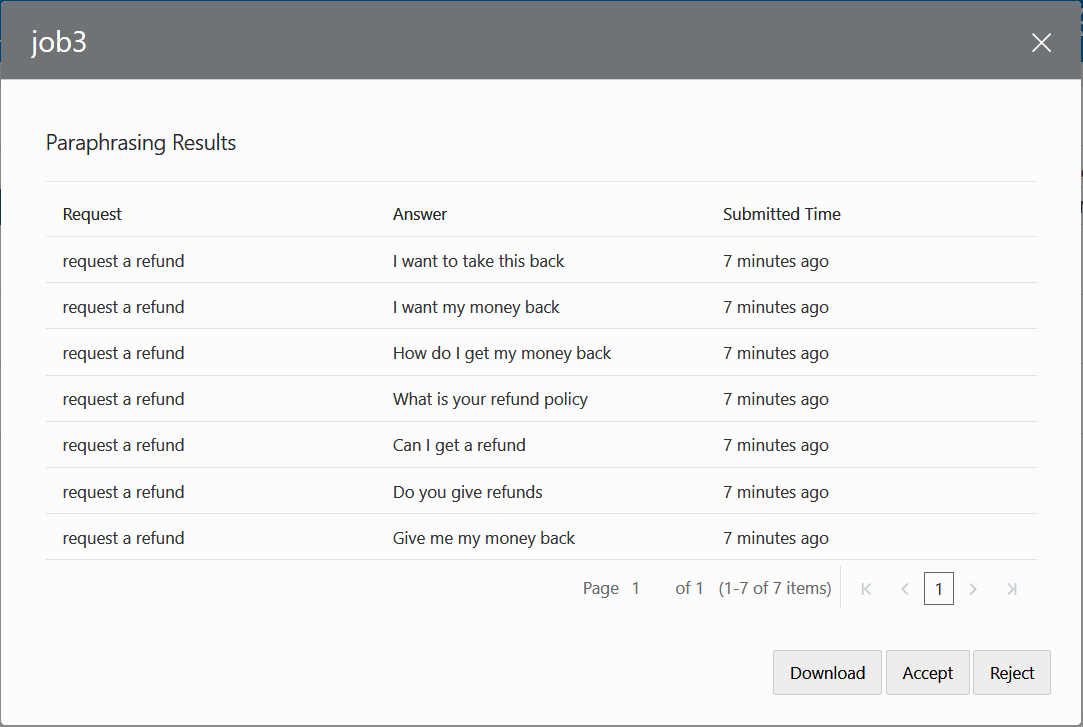
Task: Close the job3 dialog with the X icon
Action: pos(1041,42)
